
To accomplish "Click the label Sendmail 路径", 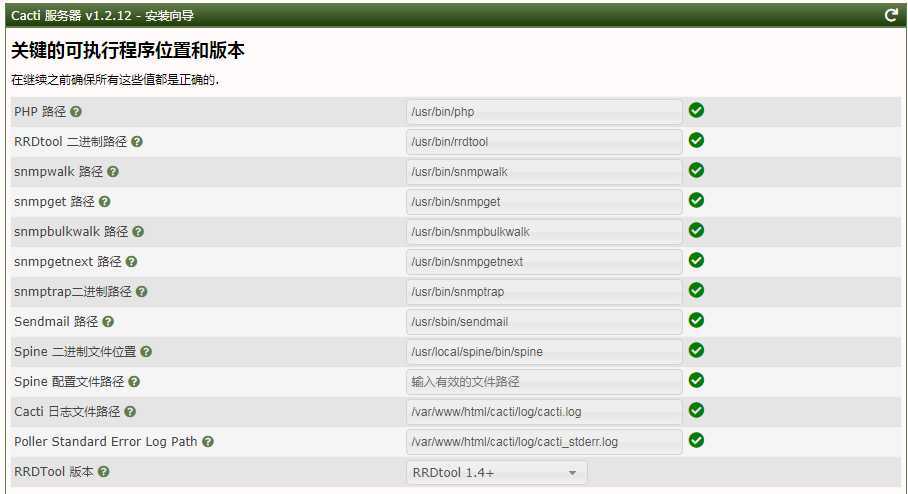I will [x=56, y=322].
